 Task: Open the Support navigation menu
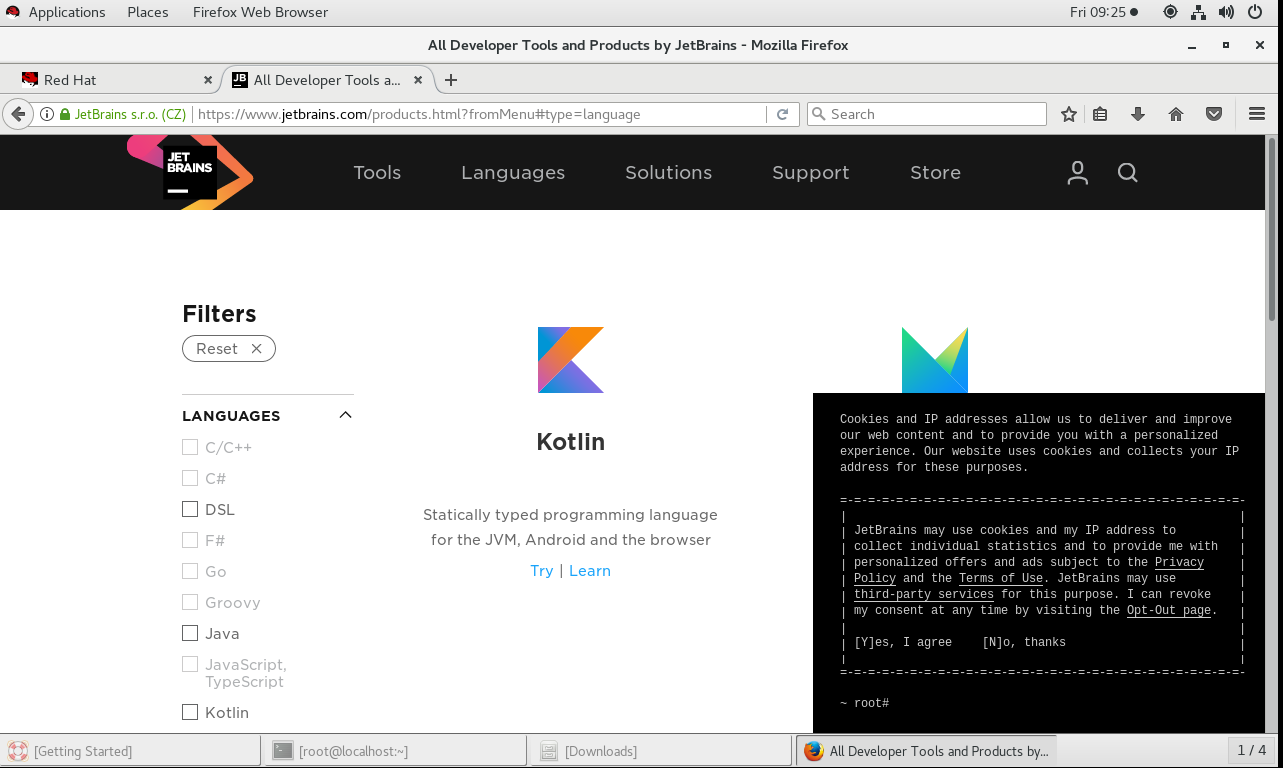tap(811, 173)
